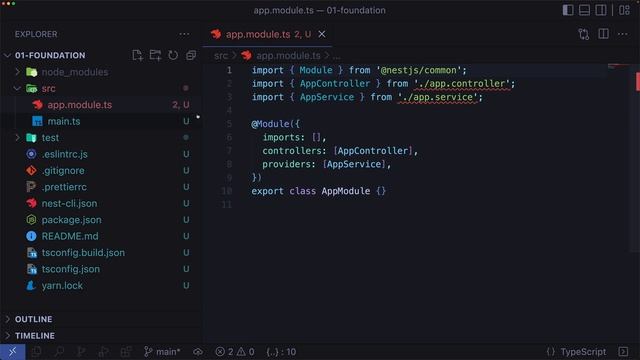The height and width of the screenshot is (360, 640).
Task: Click the errors and warnings count indicator
Action: [x=235, y=351]
